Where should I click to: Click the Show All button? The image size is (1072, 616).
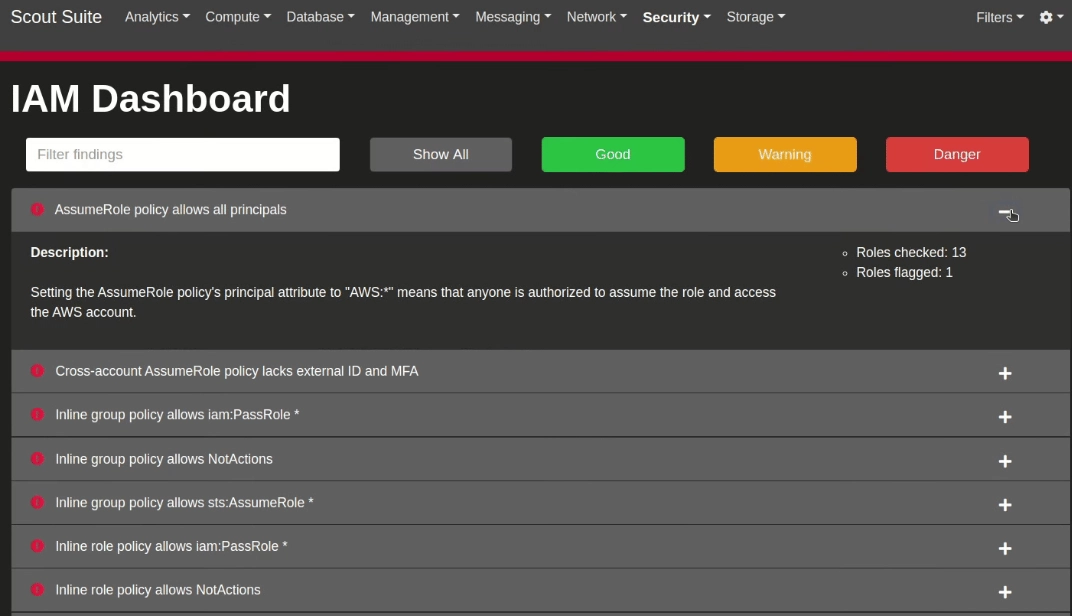pyautogui.click(x=441, y=155)
